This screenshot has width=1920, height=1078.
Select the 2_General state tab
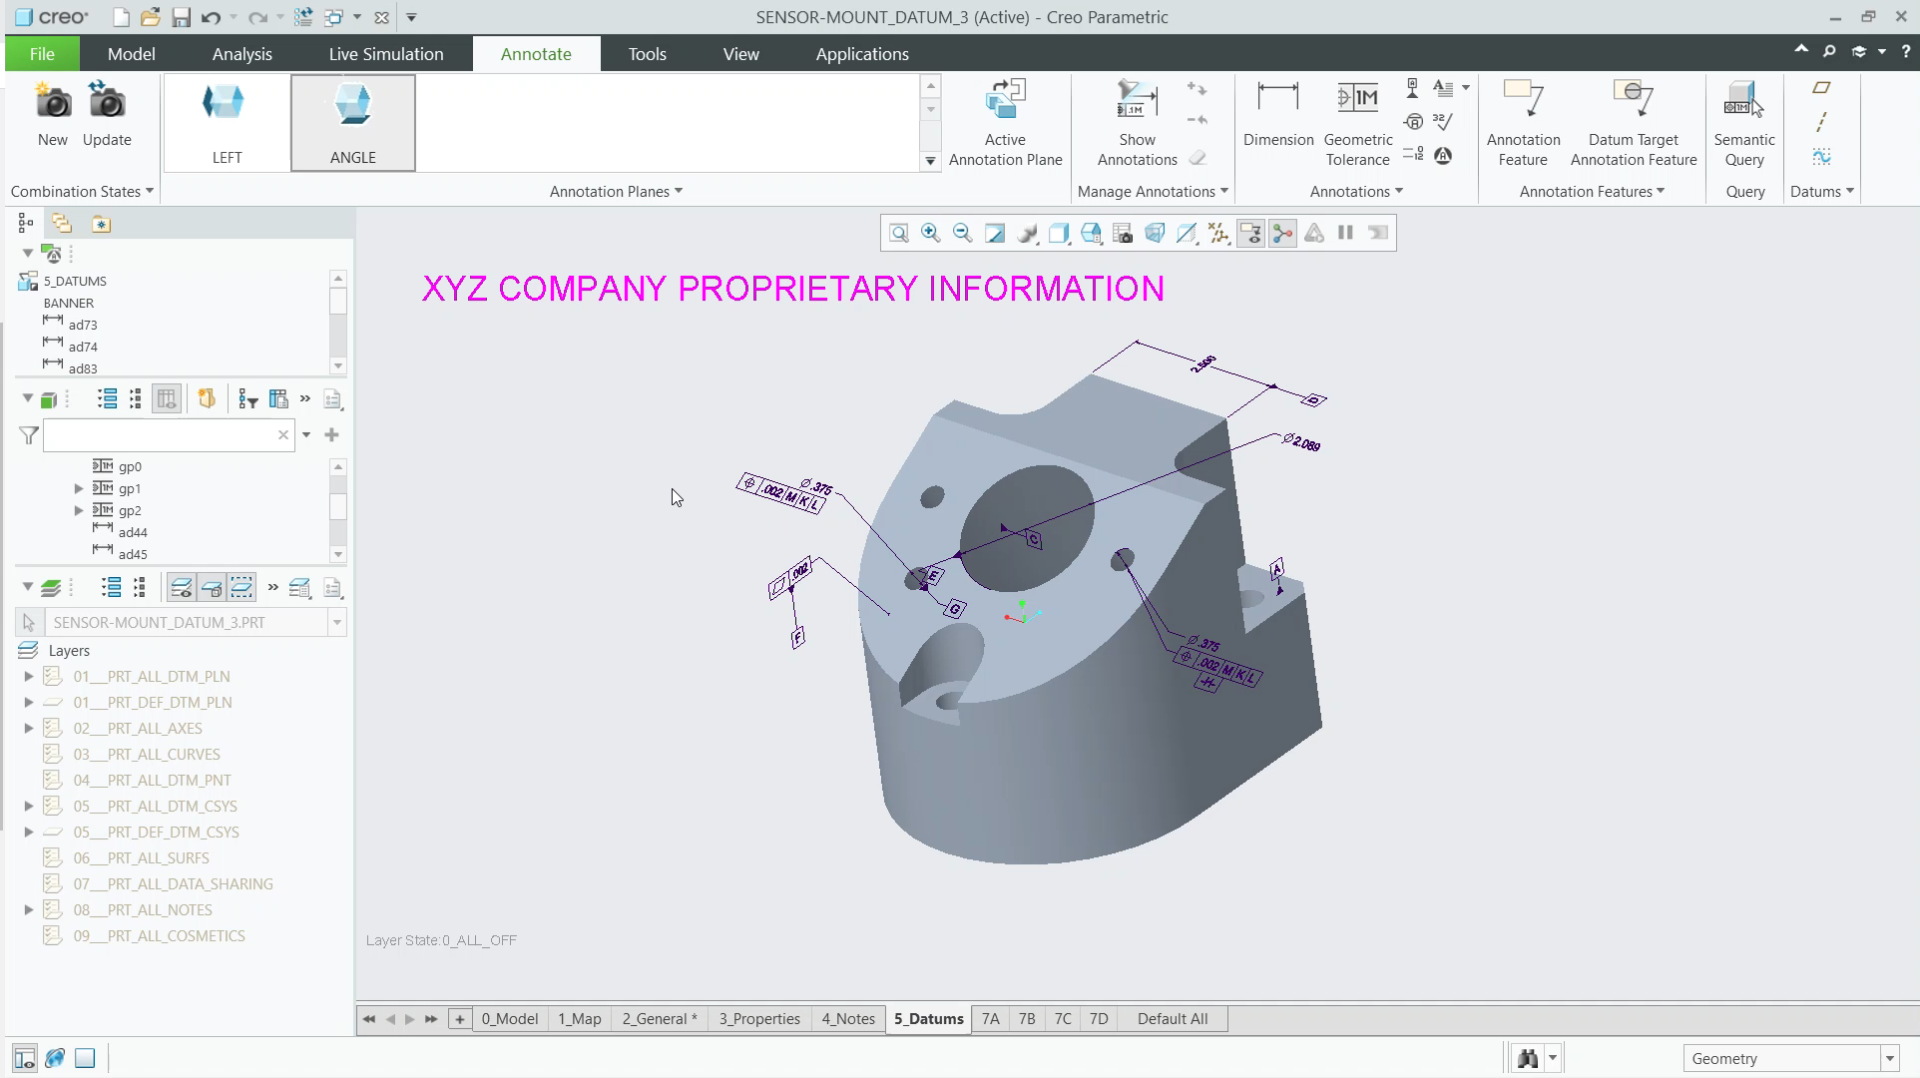[659, 1019]
